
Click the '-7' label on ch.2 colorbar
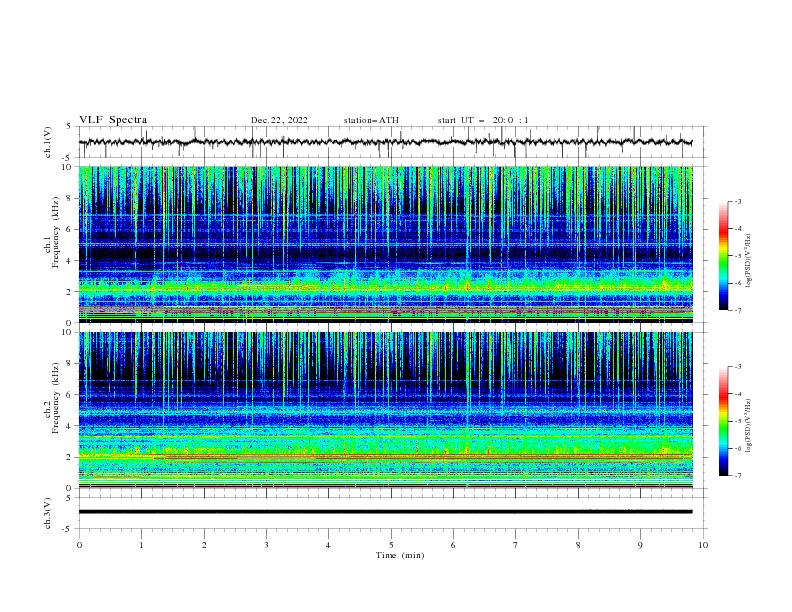pyautogui.click(x=737, y=476)
